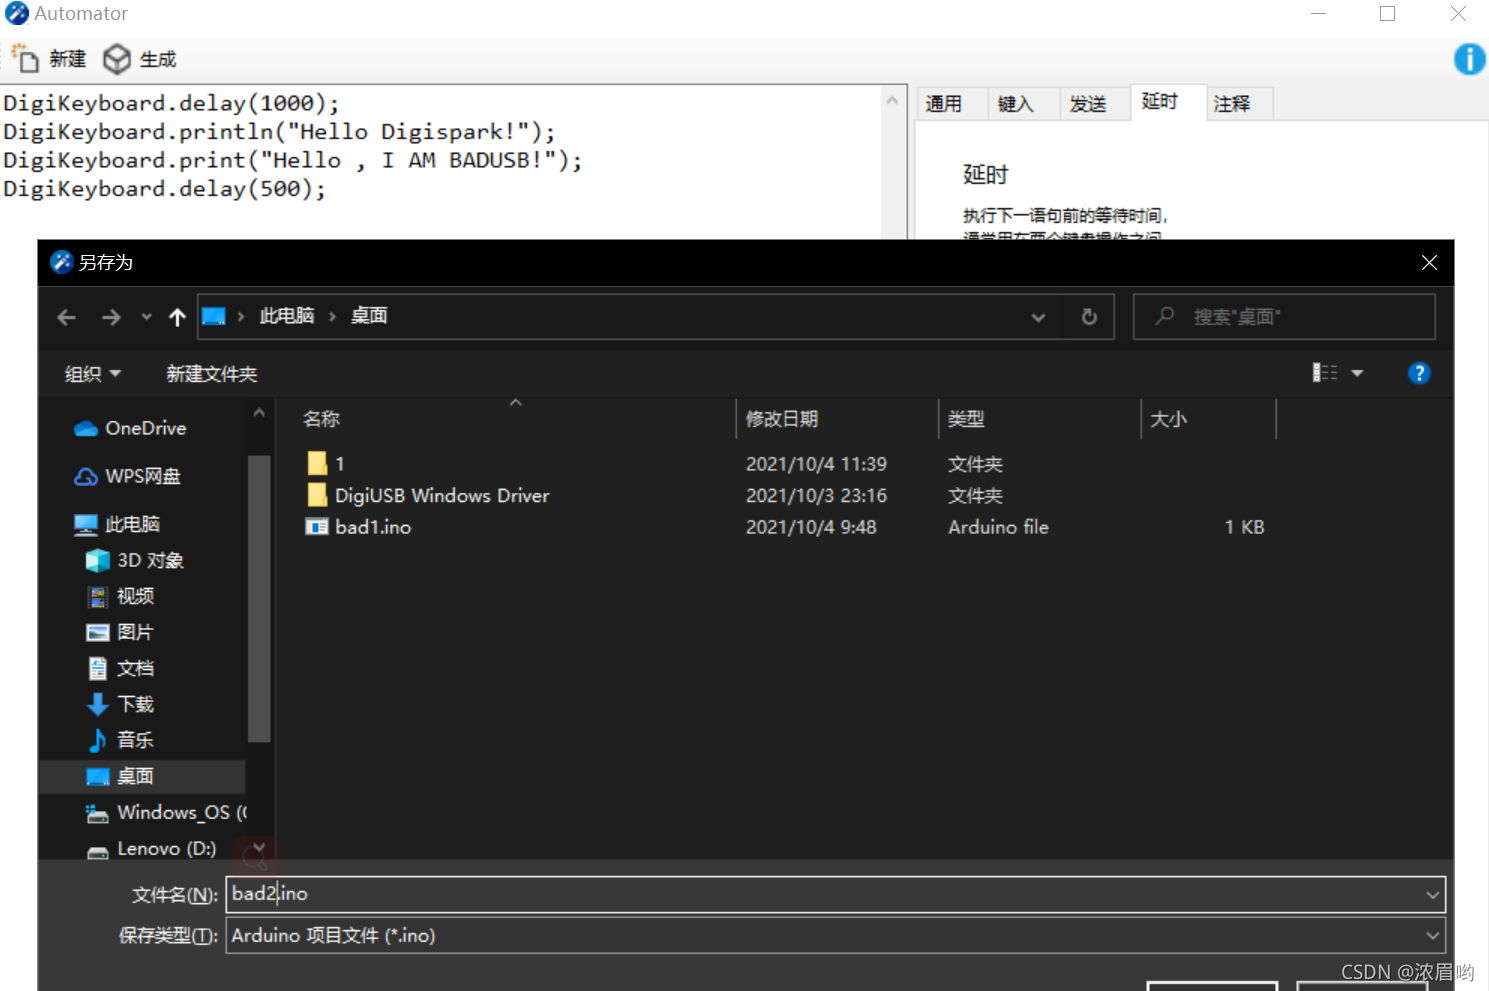
Task: Go back with the left arrow in Save dialog
Action: 67,317
